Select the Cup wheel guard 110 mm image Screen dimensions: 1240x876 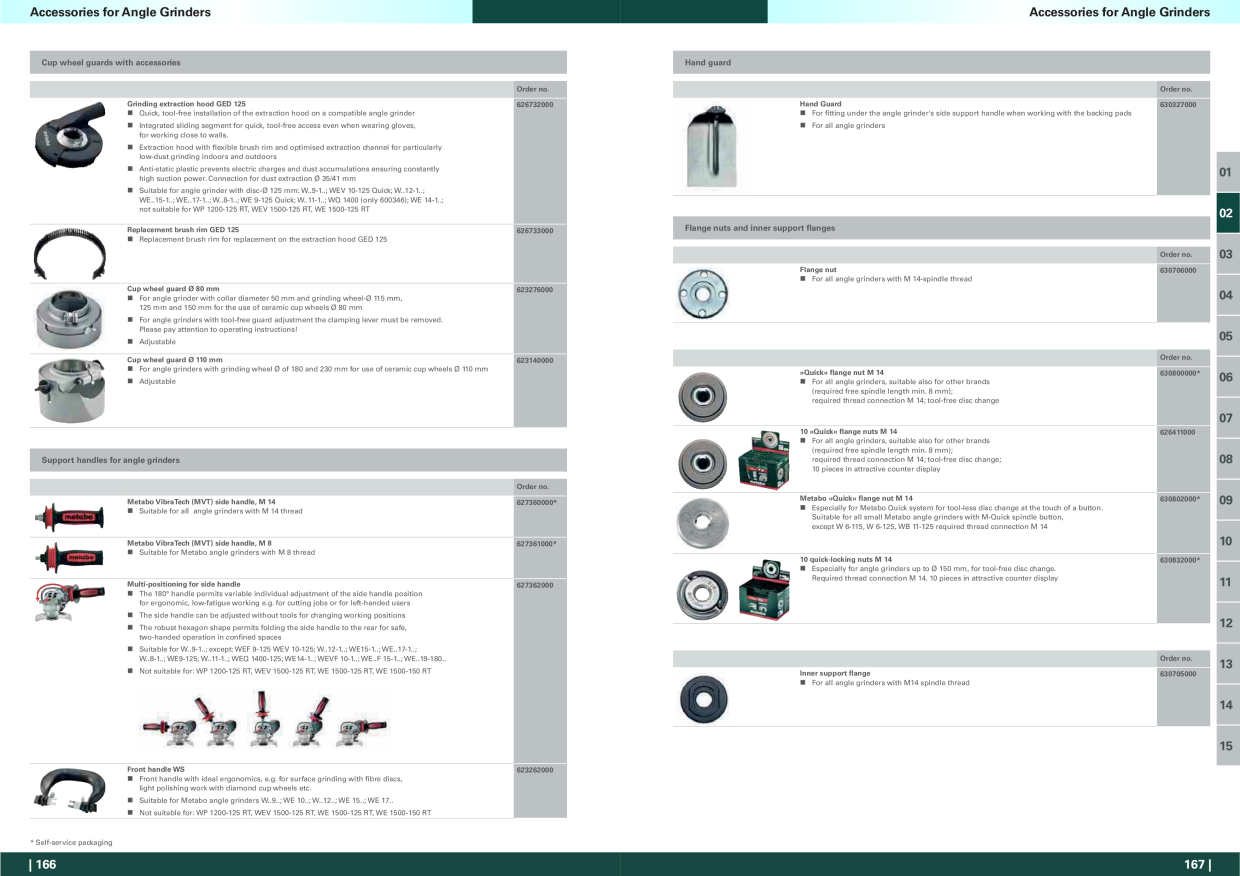(x=69, y=391)
